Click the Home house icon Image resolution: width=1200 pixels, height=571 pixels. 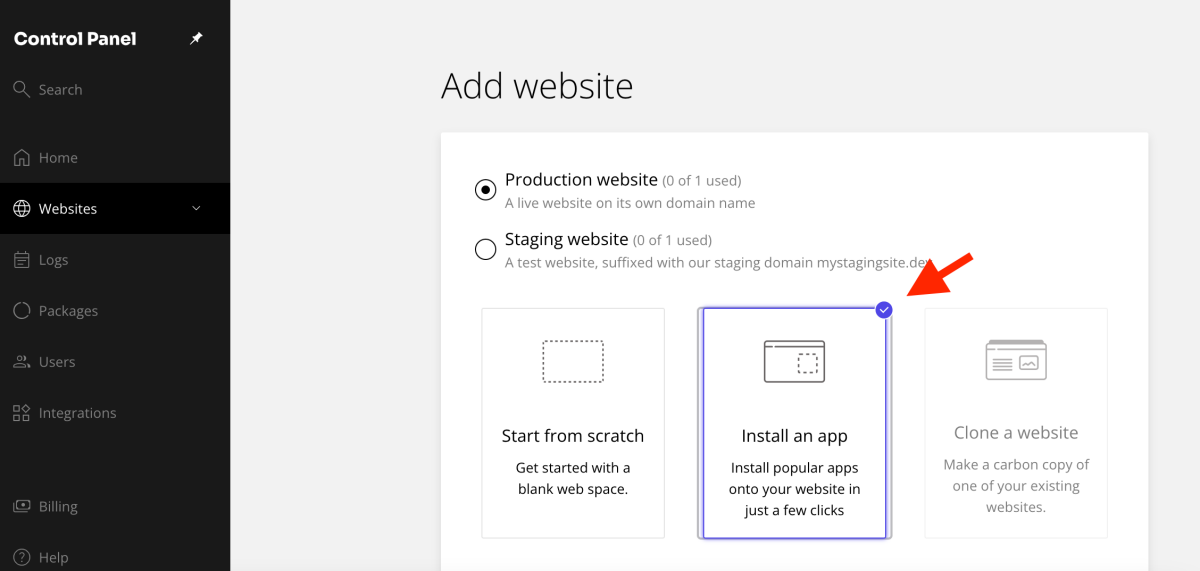pos(21,157)
